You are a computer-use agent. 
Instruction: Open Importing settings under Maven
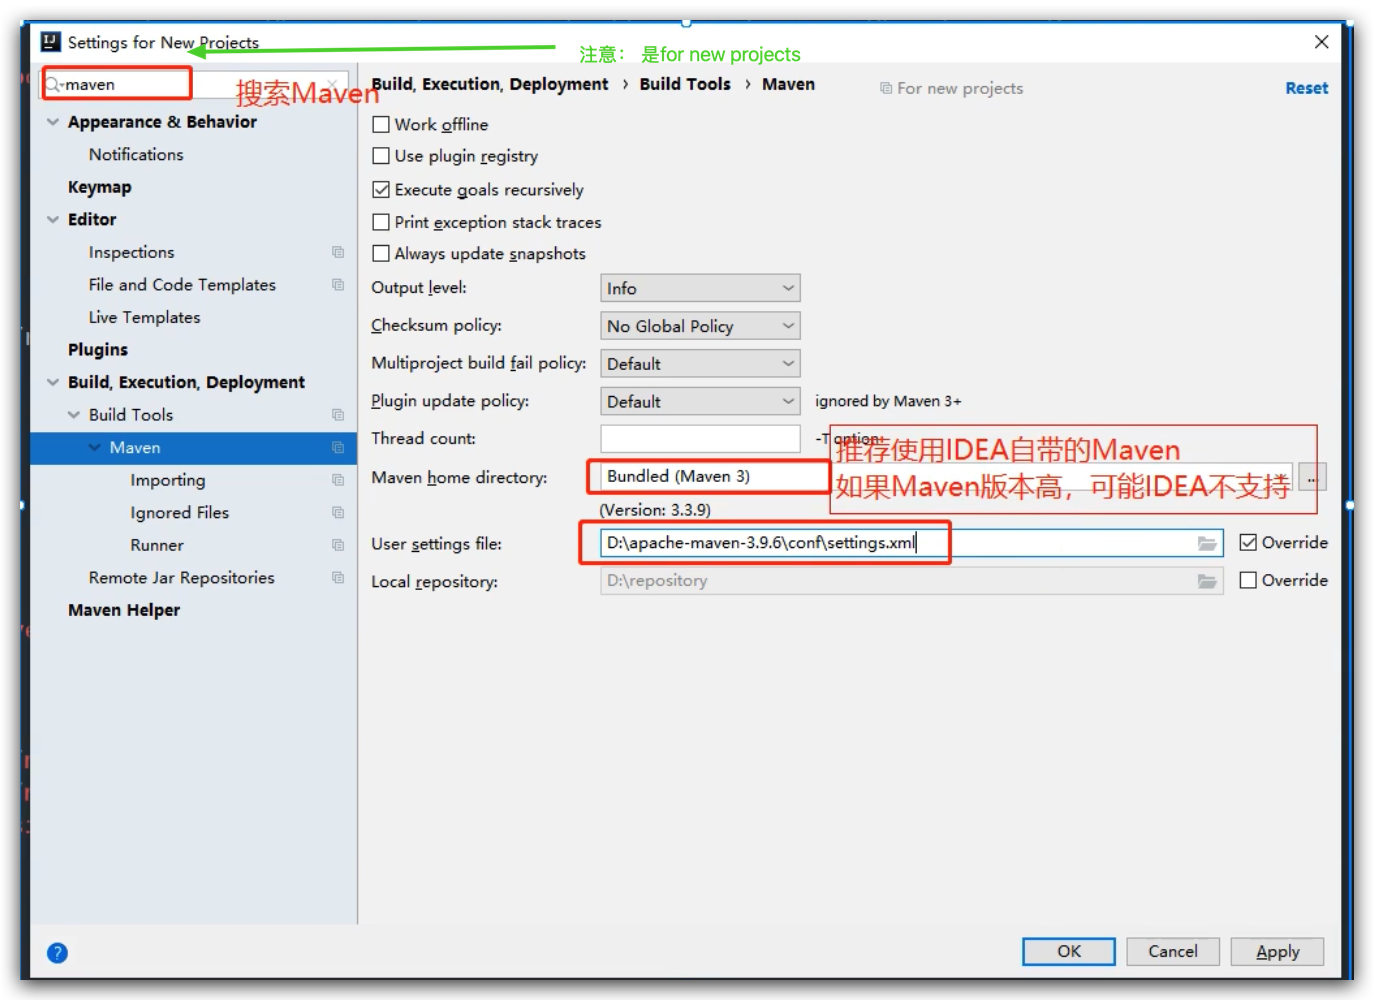pyautogui.click(x=167, y=480)
